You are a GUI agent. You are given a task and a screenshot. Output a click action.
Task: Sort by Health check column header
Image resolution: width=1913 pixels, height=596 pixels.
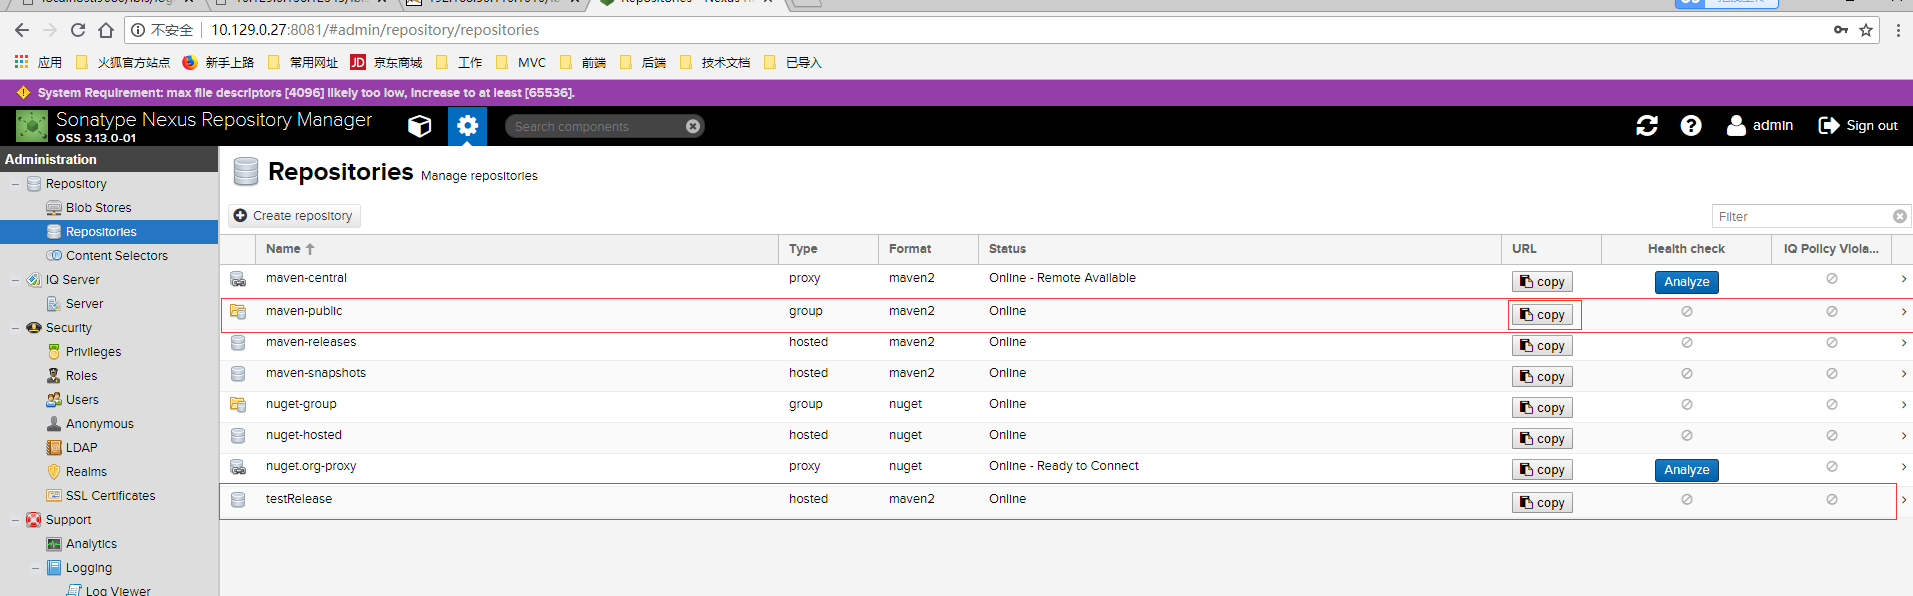click(x=1686, y=249)
